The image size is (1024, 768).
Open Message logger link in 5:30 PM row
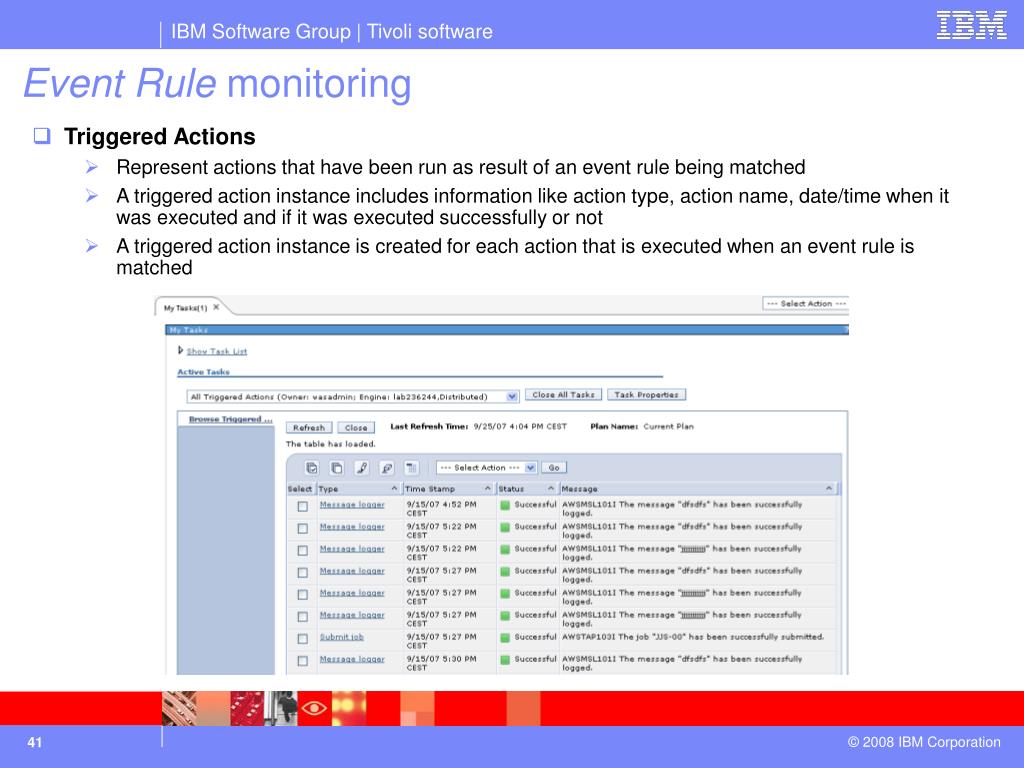[352, 660]
